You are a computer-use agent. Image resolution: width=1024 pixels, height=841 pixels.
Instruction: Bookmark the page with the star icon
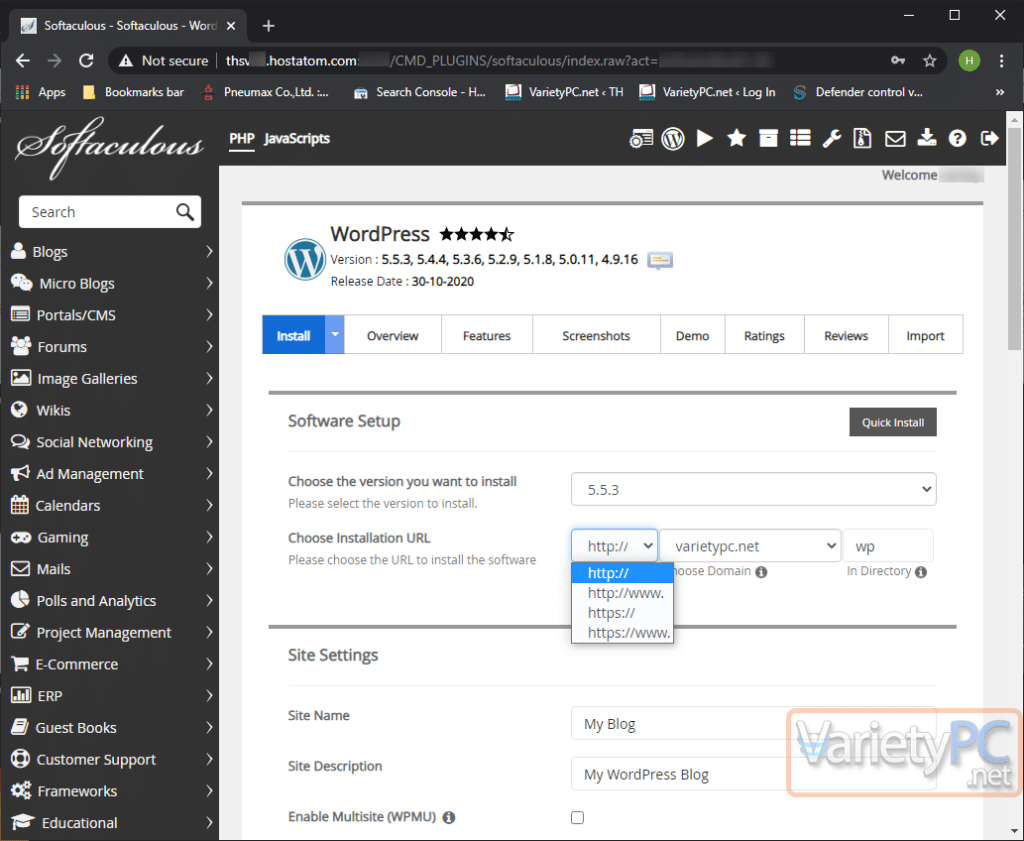tap(929, 61)
